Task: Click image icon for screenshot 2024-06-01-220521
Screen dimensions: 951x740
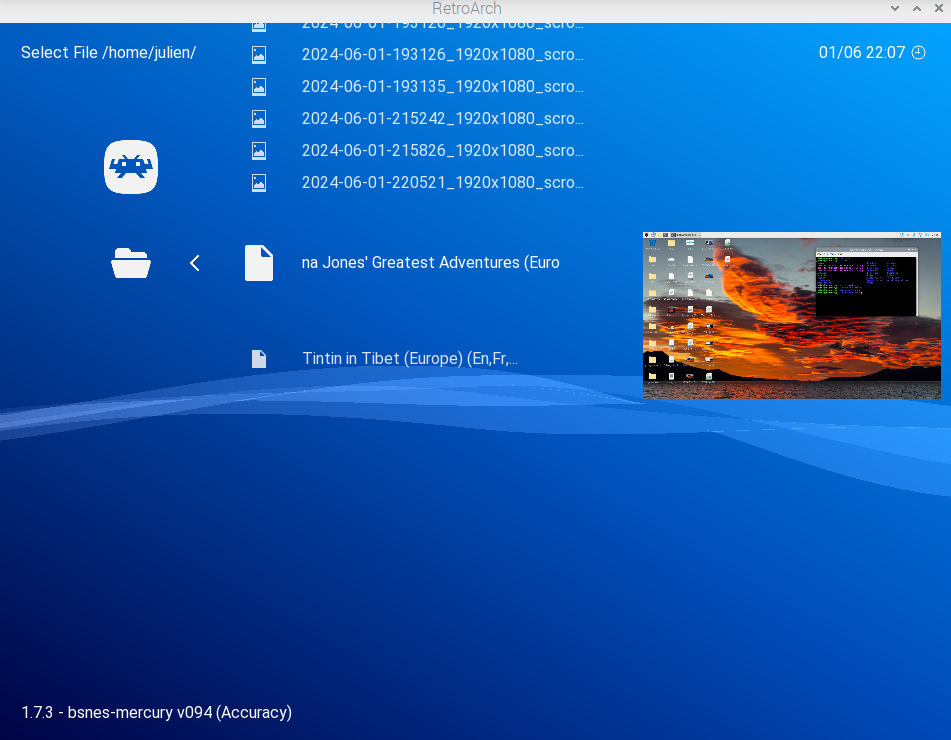Action: point(259,183)
